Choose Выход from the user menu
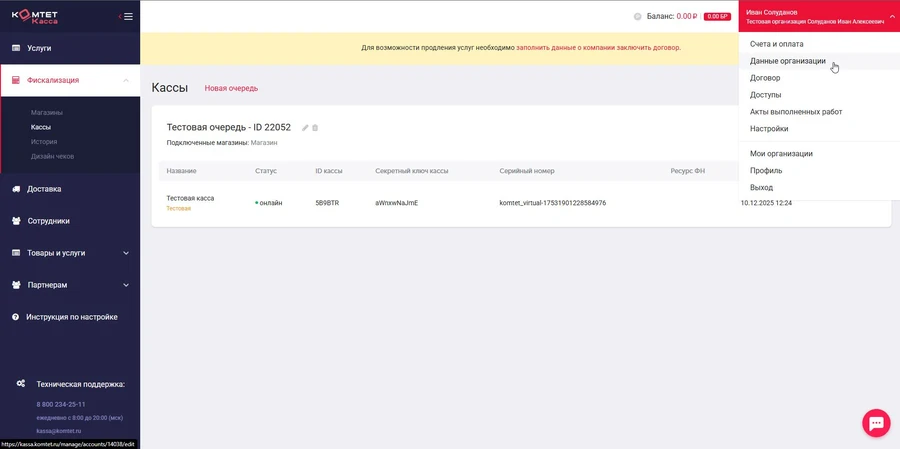This screenshot has width=900, height=449. coord(762,188)
